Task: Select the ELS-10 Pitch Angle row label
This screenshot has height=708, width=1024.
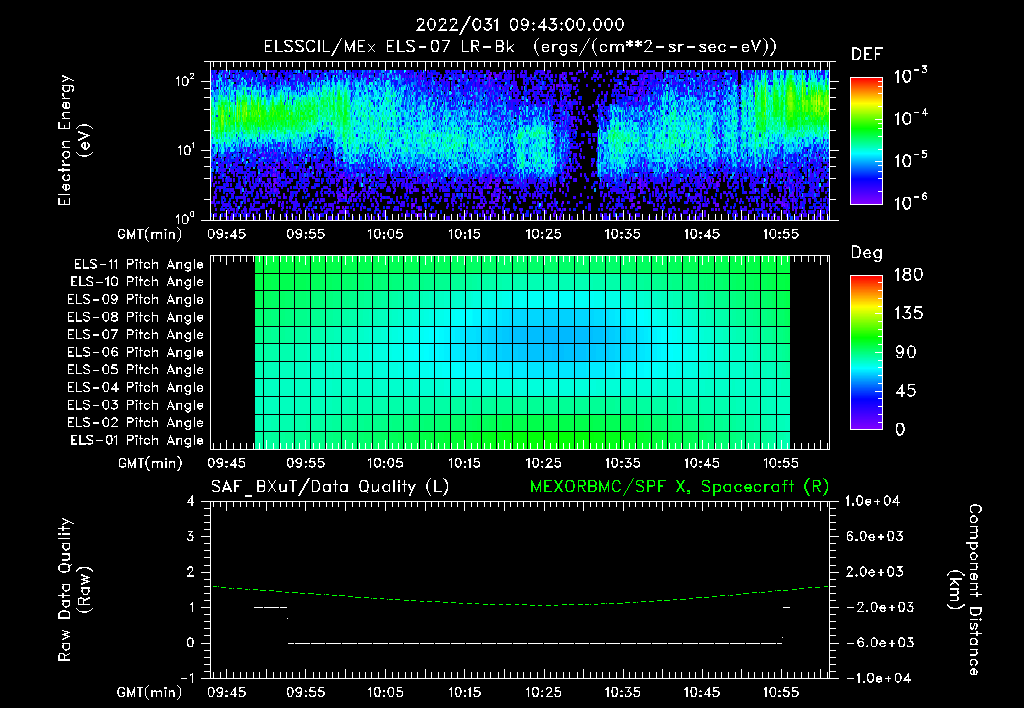Action: [x=137, y=282]
